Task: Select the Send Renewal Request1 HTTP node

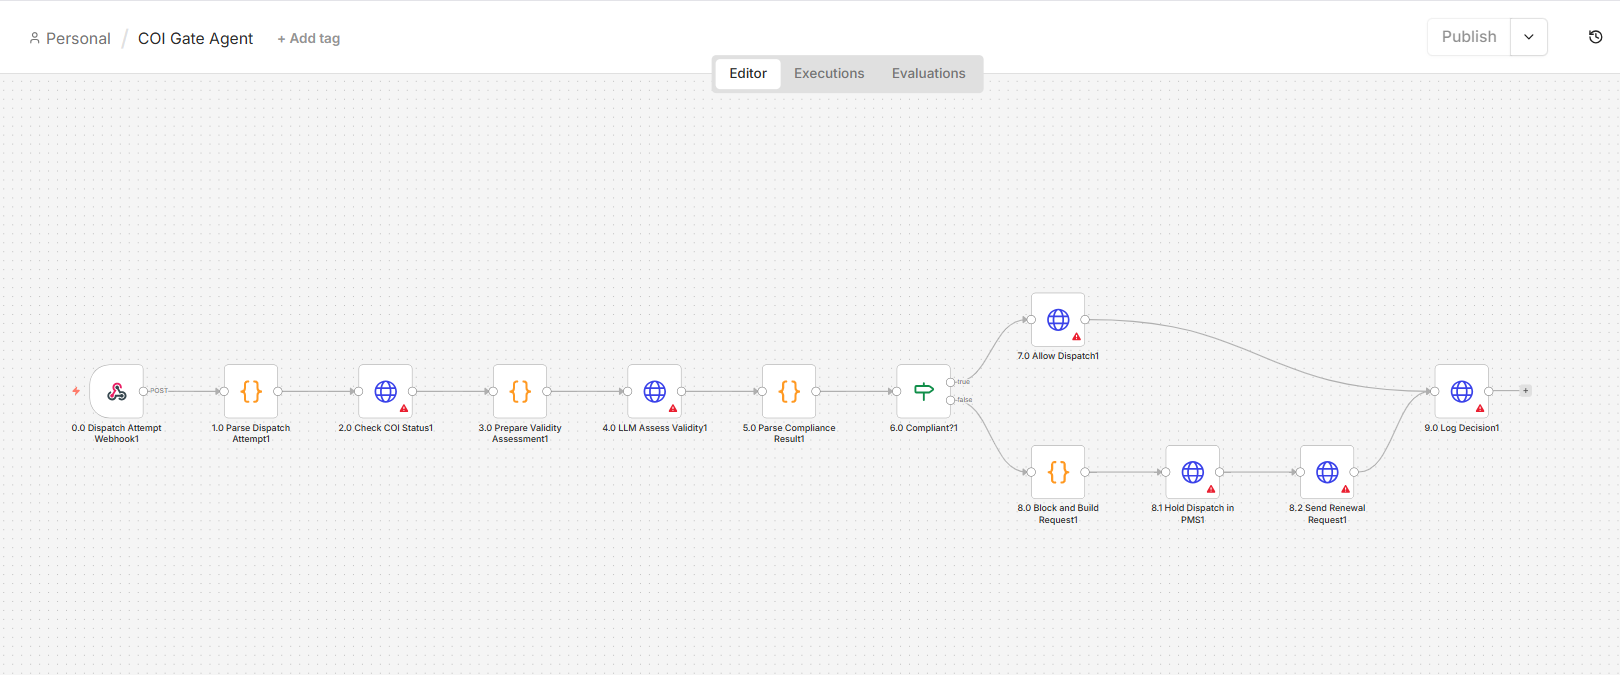Action: [1327, 472]
